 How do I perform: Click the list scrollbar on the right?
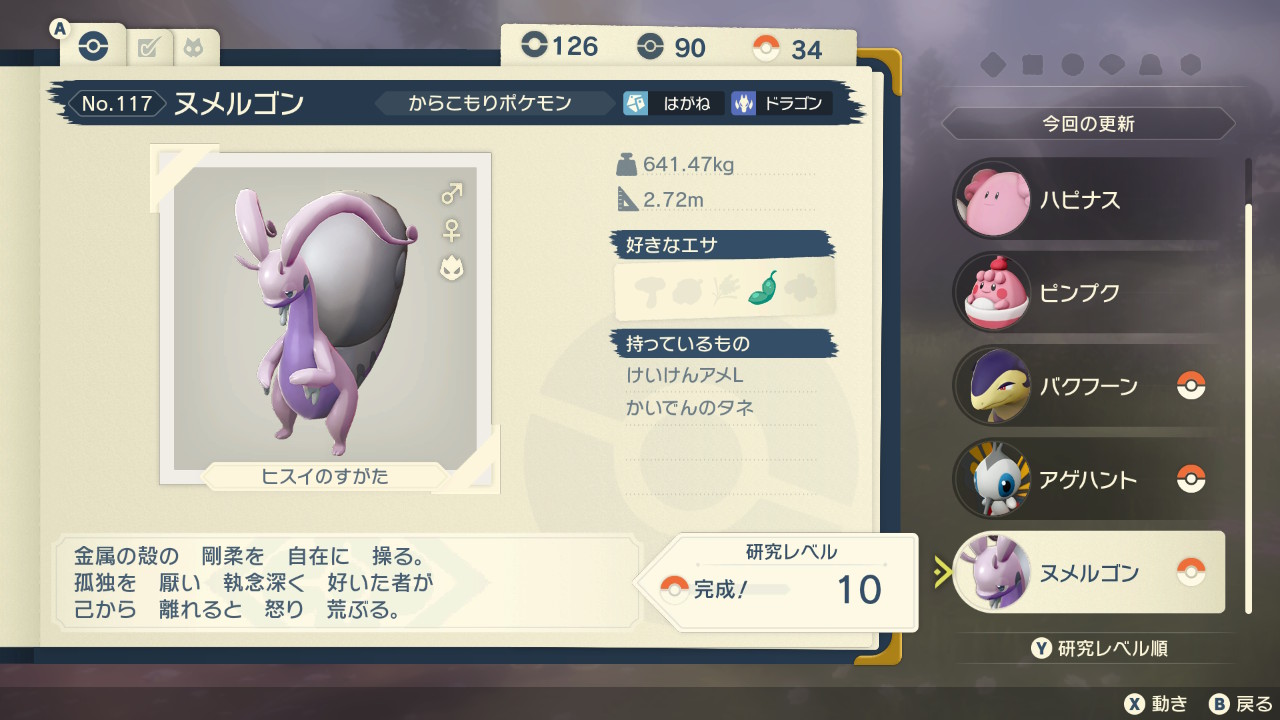(1248, 385)
